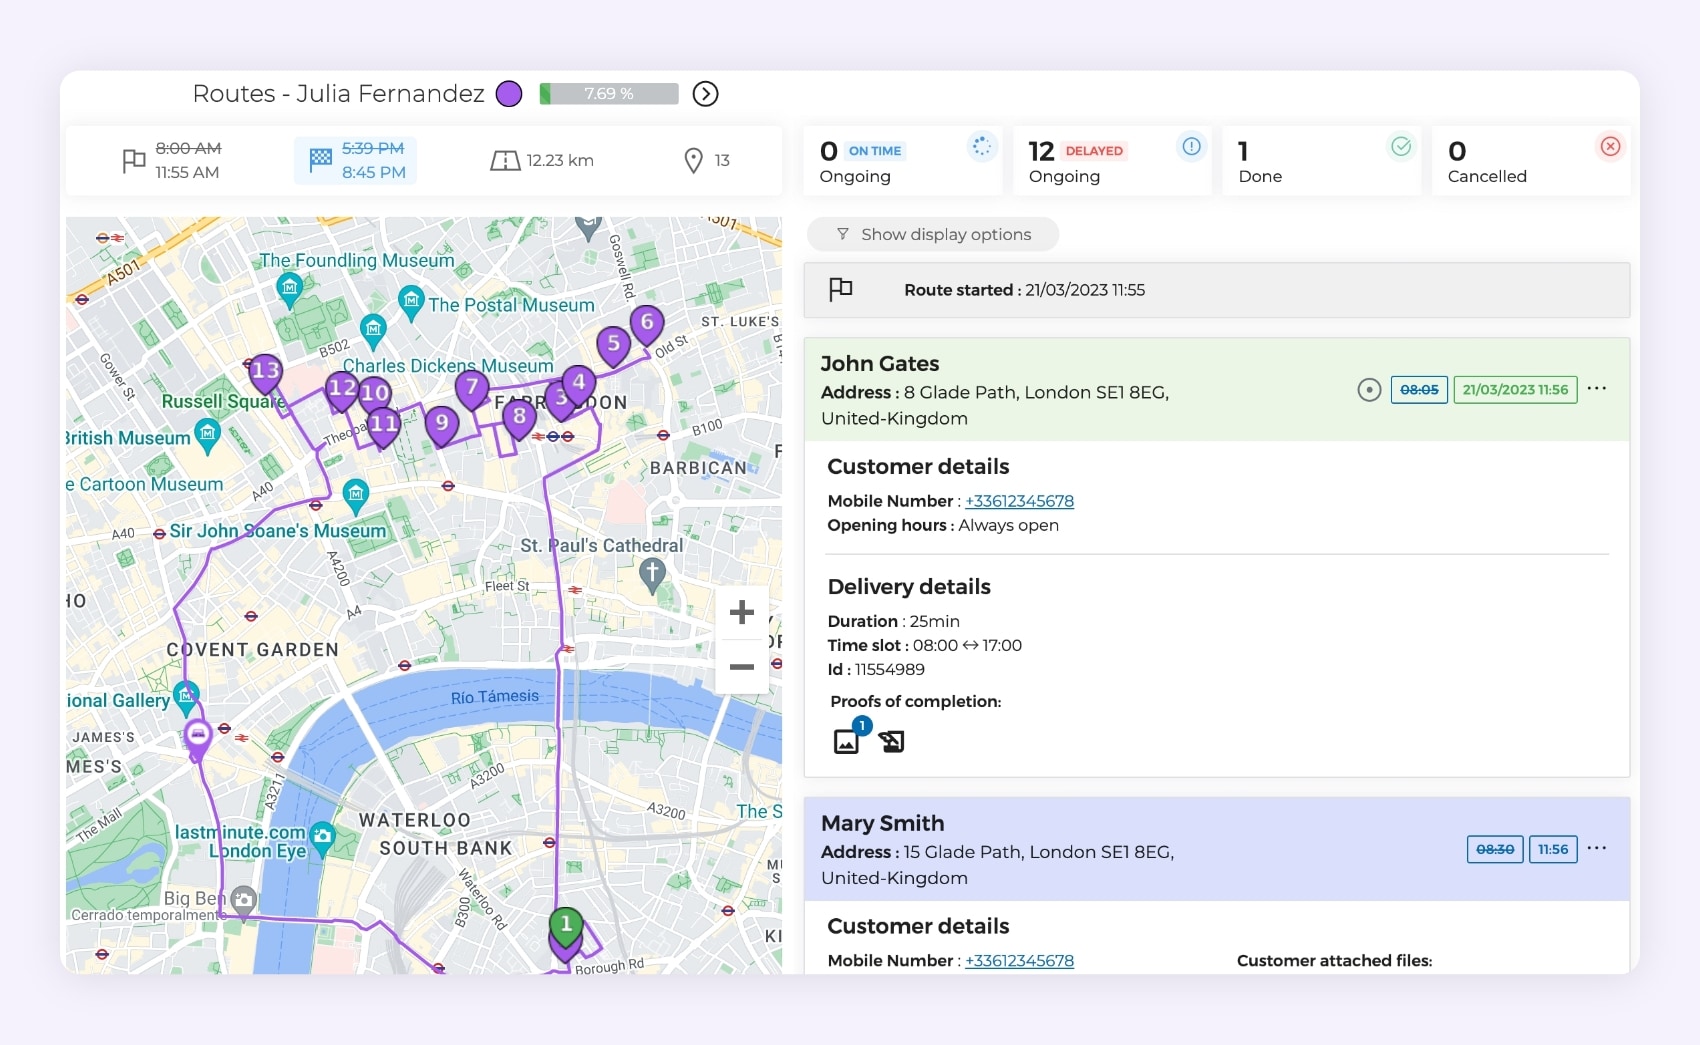The image size is (1700, 1045).
Task: Open the ellipsis menu for John Gates
Action: [x=1597, y=388]
